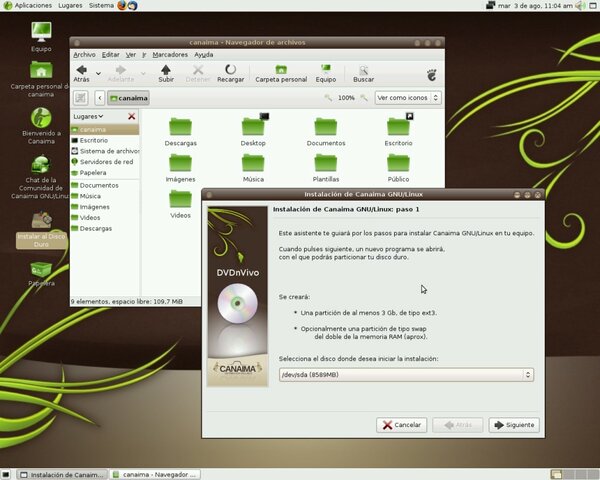Click the path bar left scroll arrow
This screenshot has height=480, width=600.
point(99,98)
